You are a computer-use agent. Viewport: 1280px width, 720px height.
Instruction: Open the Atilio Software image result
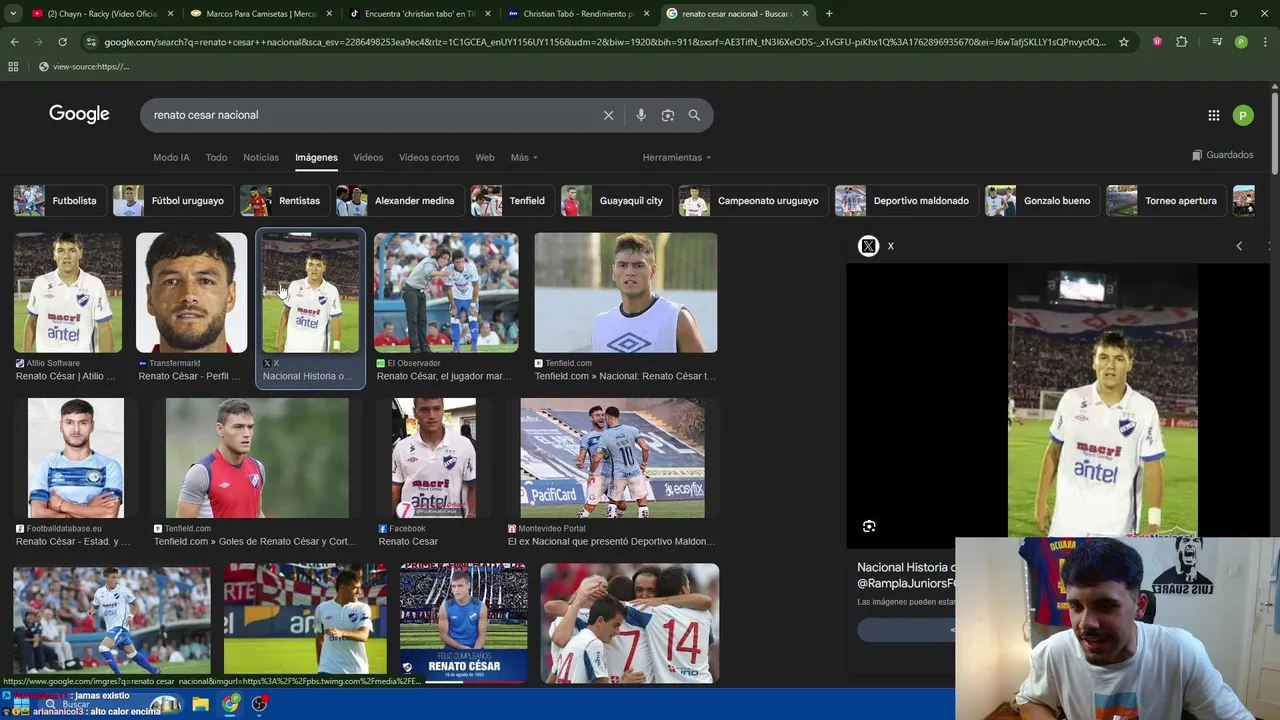(x=68, y=293)
